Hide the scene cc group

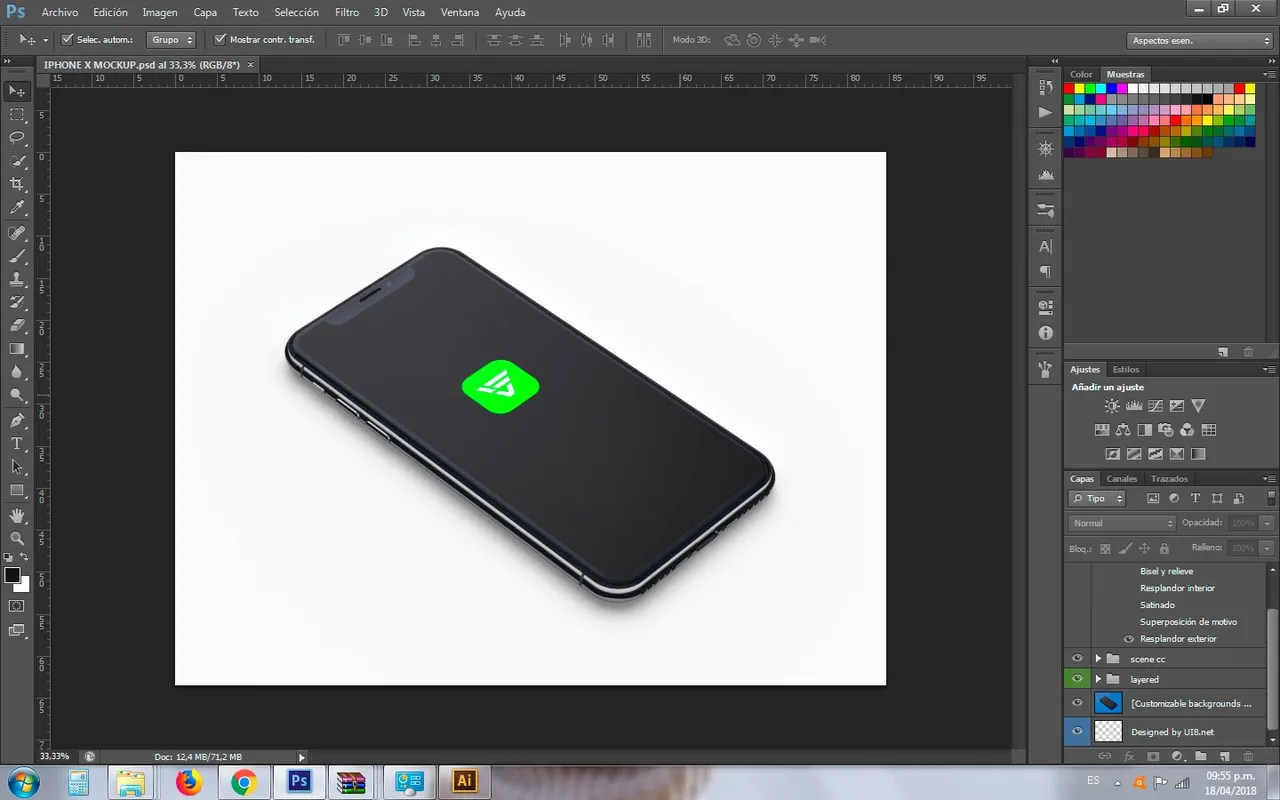click(x=1077, y=659)
